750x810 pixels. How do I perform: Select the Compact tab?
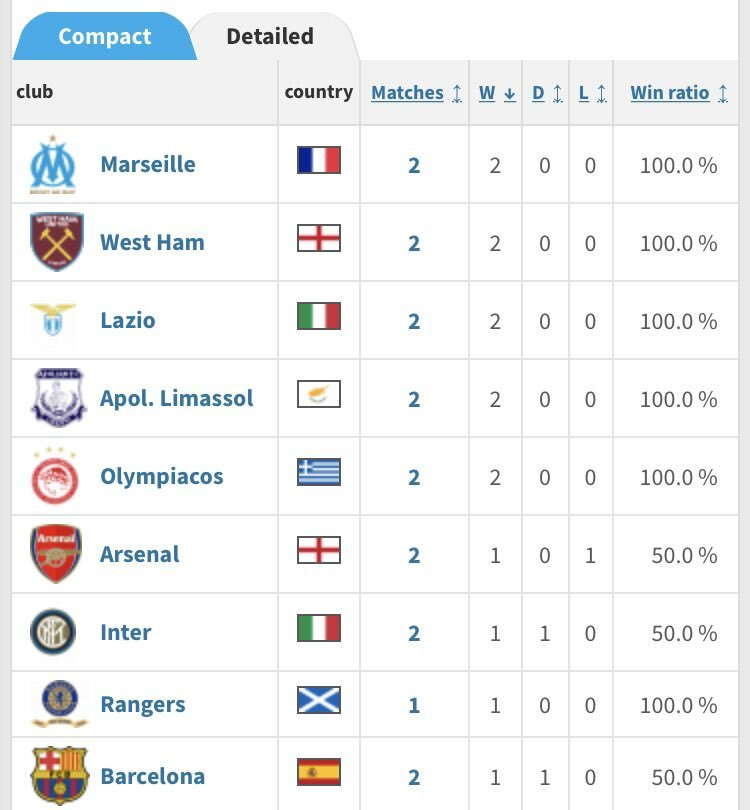pos(105,36)
